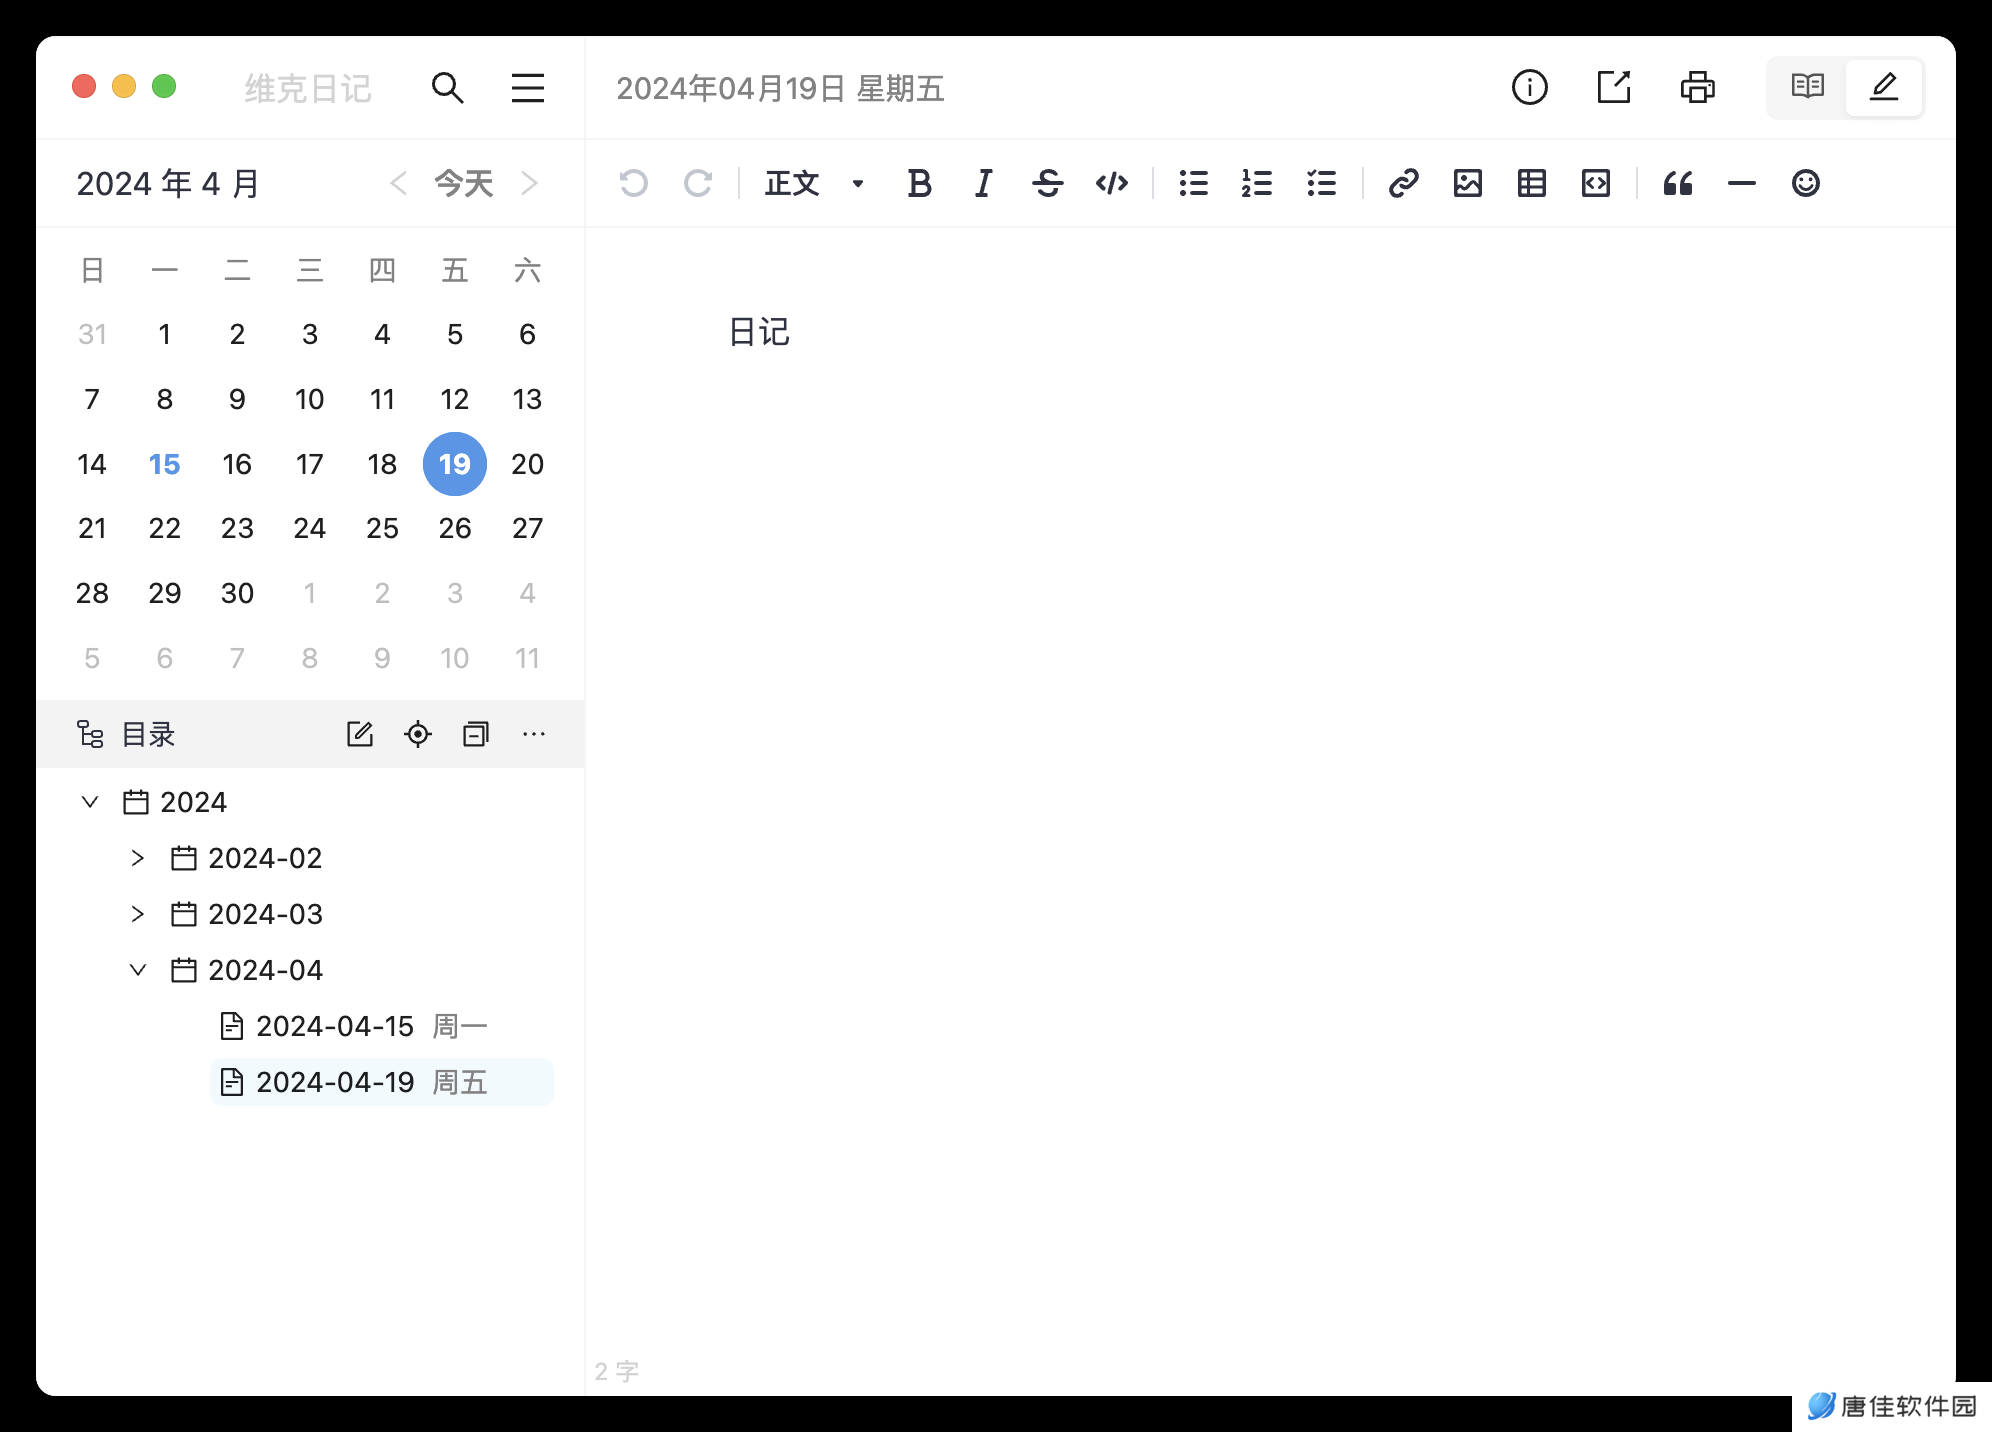1992x1432 pixels.
Task: Select grayed May 11 in calendar
Action: (x=527, y=658)
